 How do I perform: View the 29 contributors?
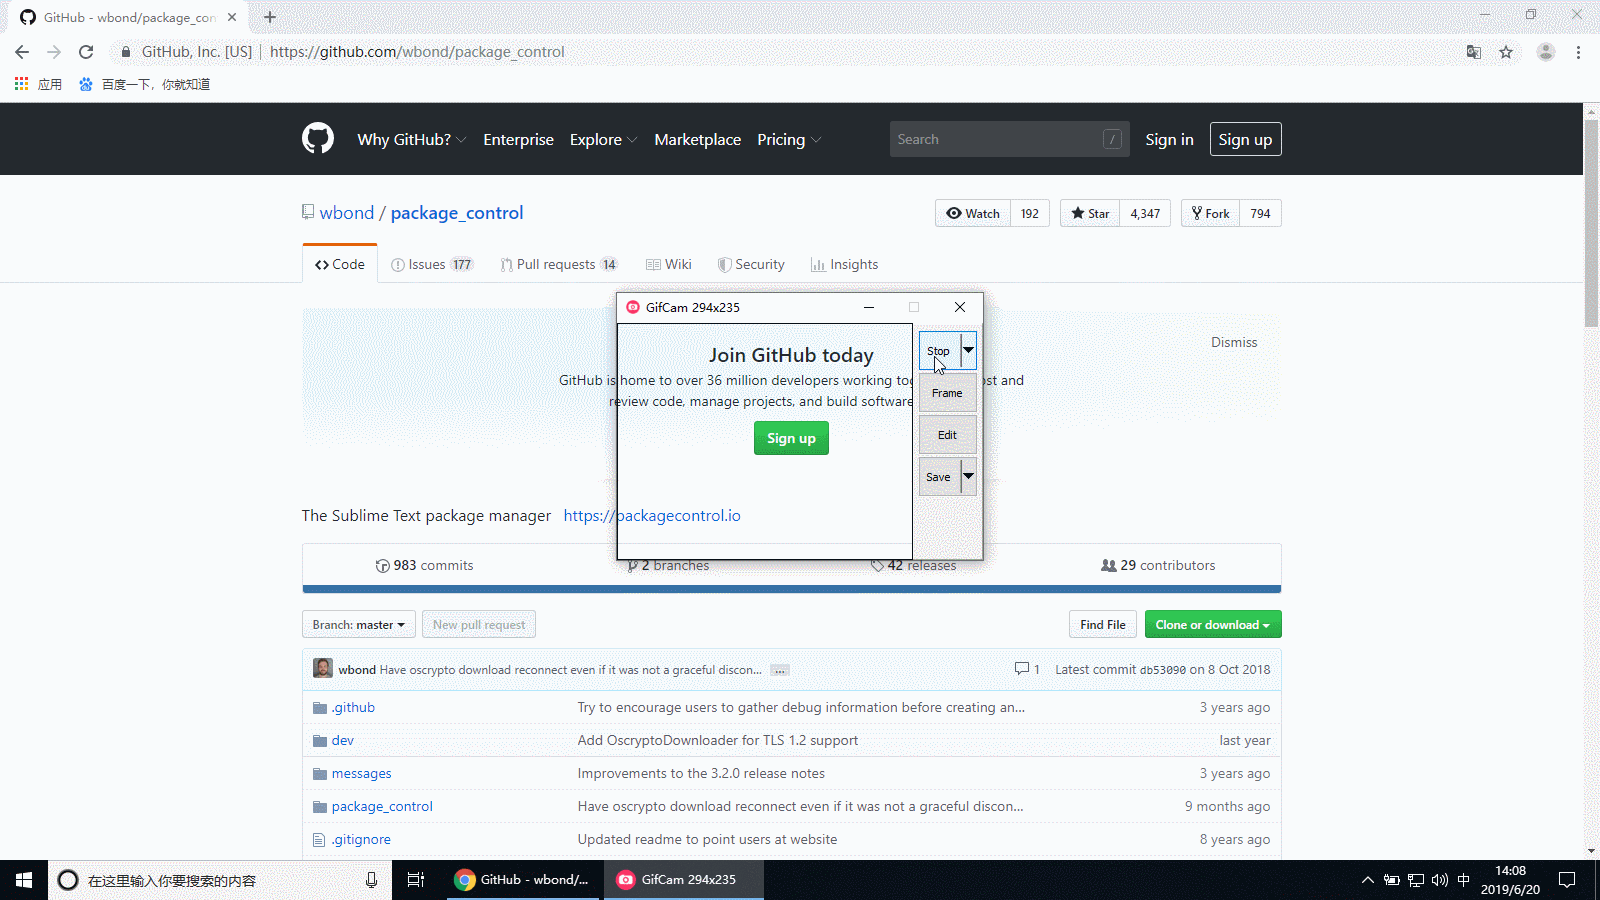click(1158, 565)
